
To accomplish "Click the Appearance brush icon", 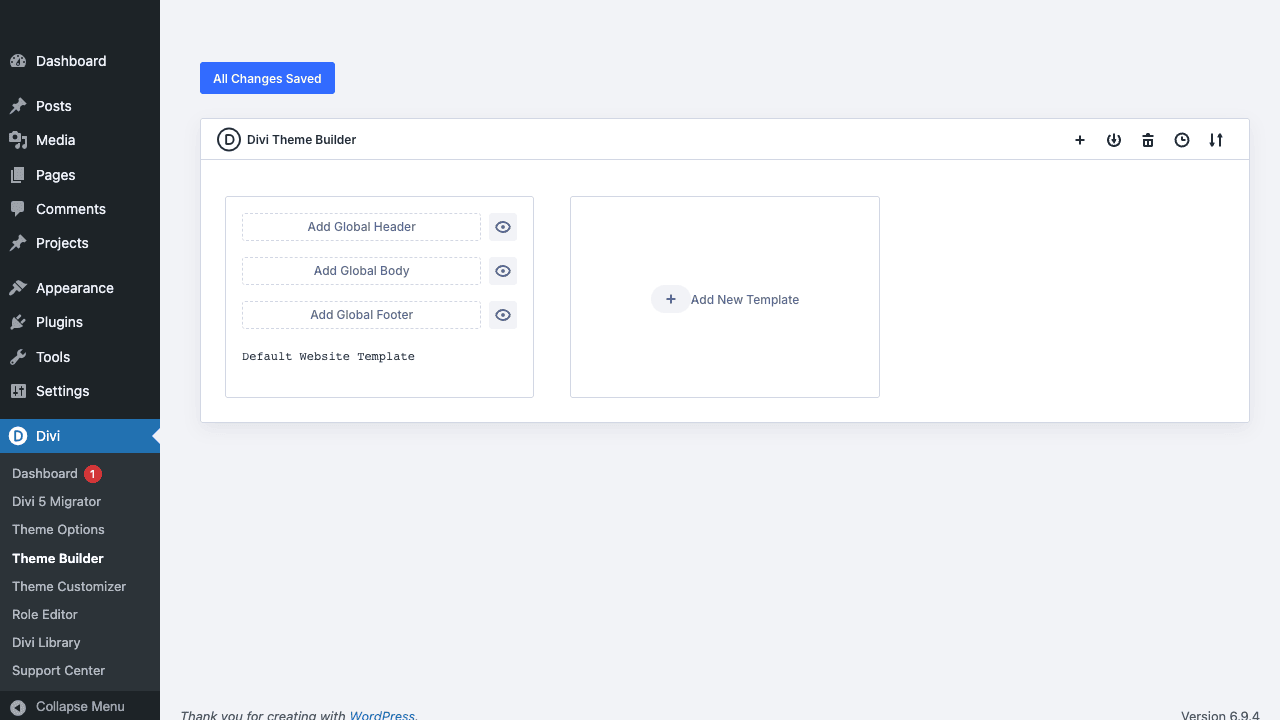I will [18, 288].
